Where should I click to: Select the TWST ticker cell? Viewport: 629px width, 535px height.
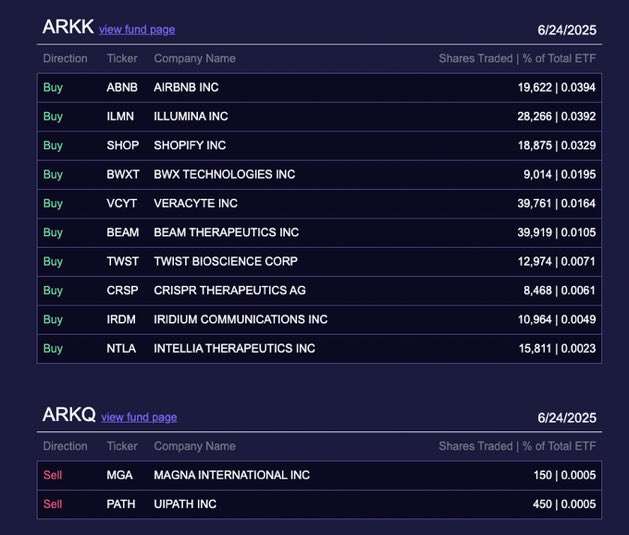[x=122, y=261]
